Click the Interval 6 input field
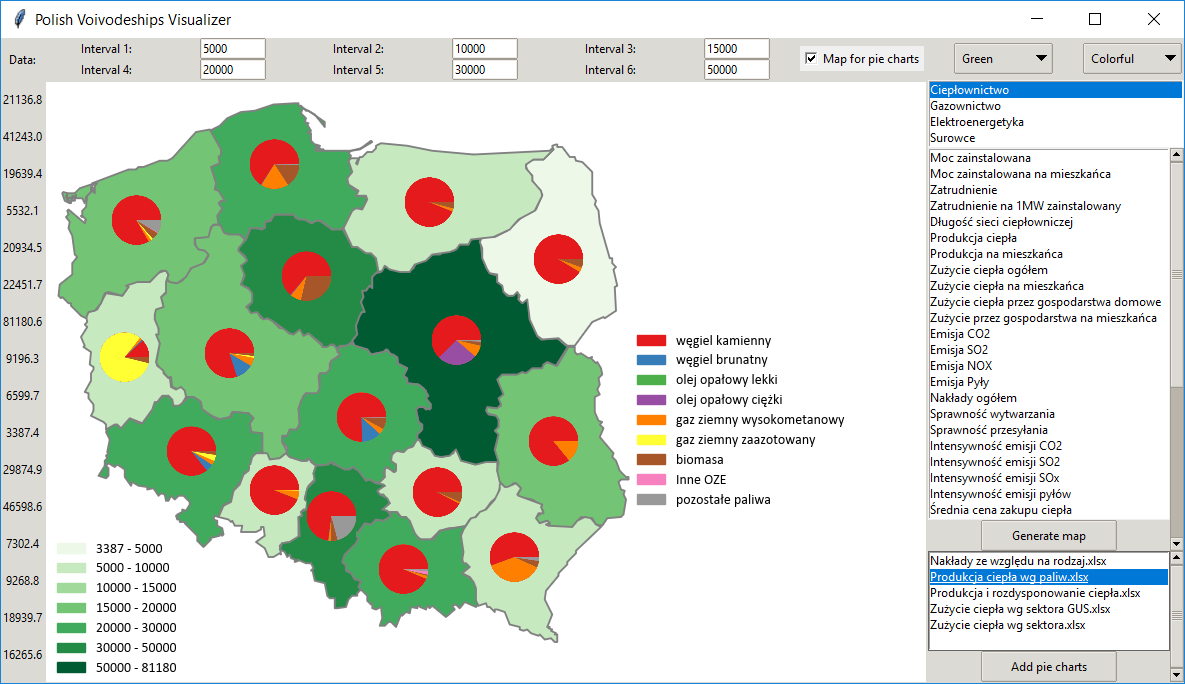 737,70
